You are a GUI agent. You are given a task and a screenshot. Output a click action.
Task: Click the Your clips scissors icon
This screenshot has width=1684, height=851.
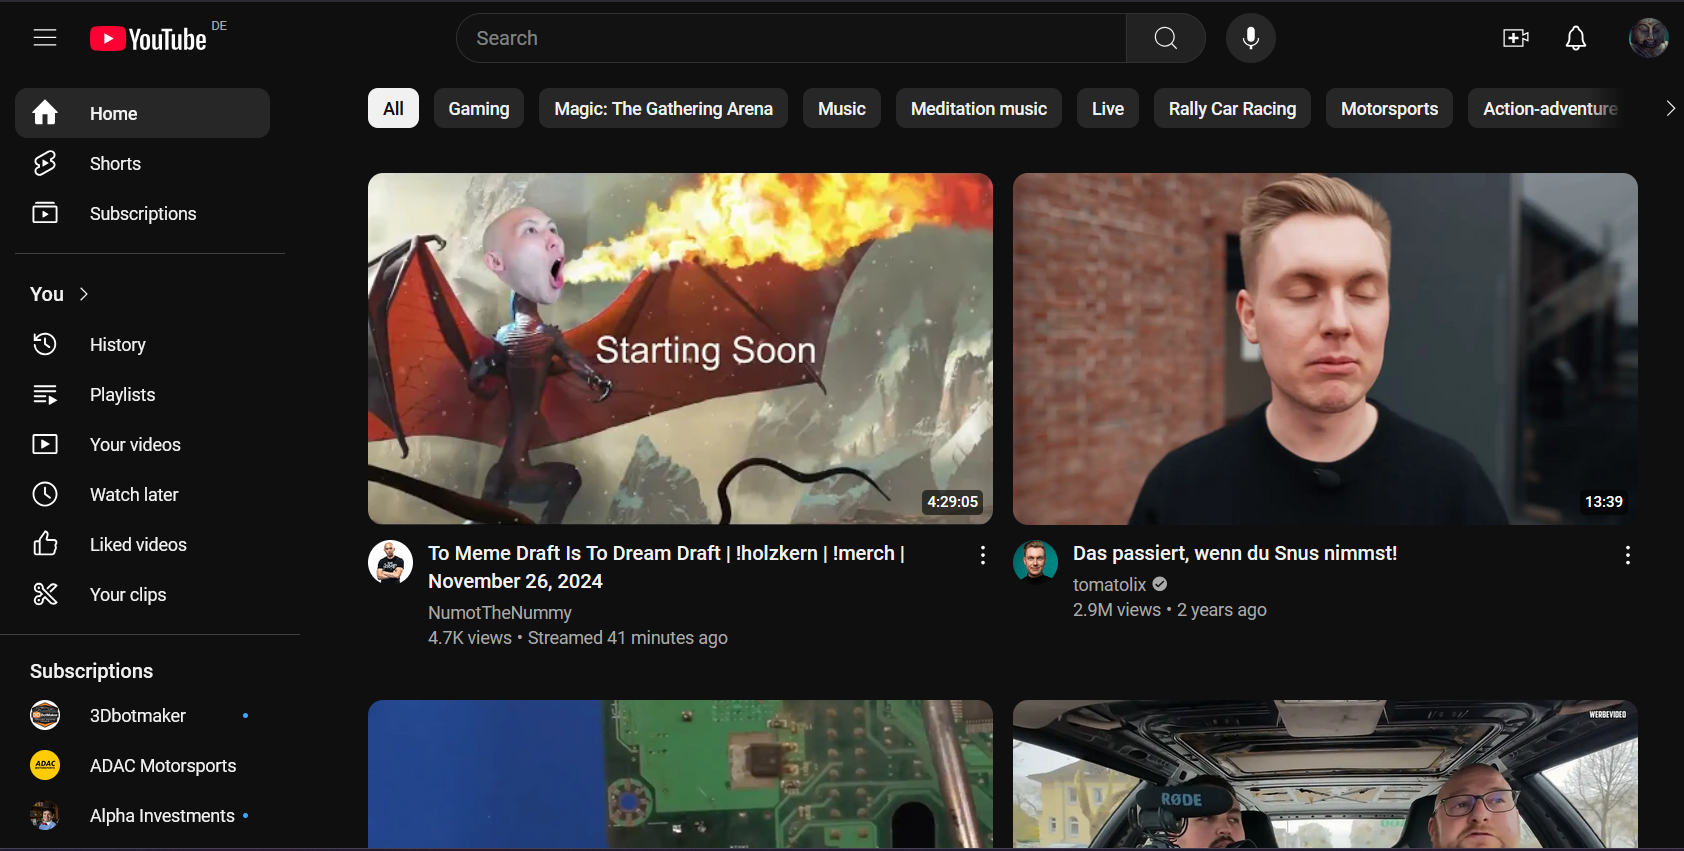45,594
